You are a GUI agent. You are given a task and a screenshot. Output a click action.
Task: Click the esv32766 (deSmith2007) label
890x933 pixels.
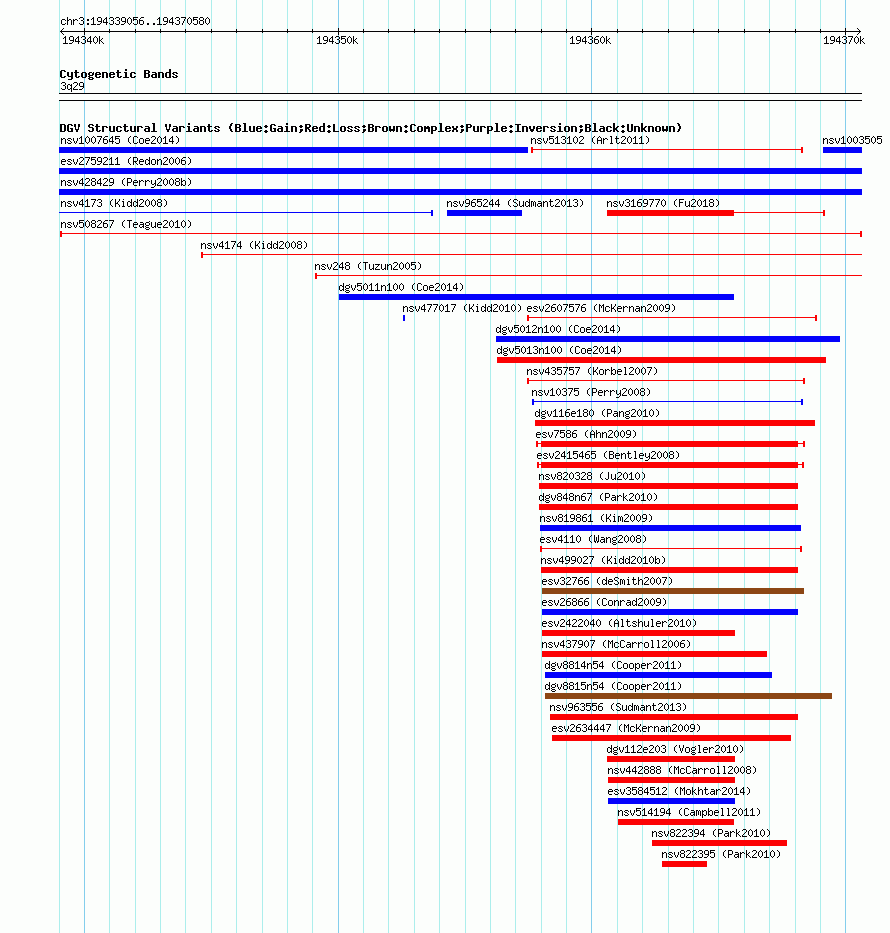[x=607, y=581]
